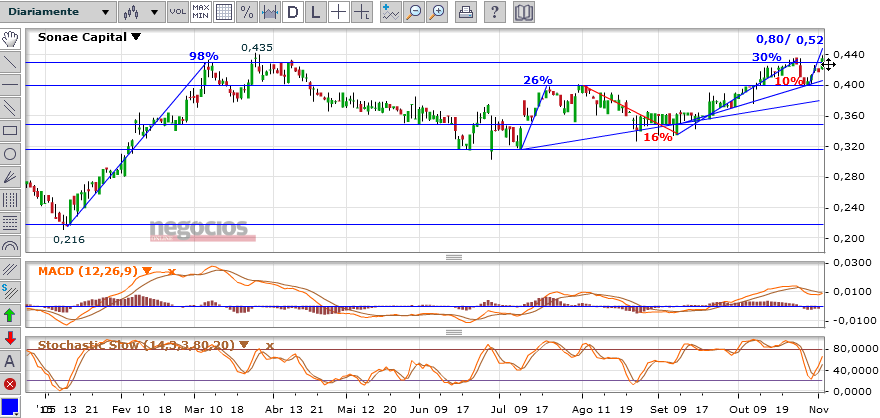The width and height of the screenshot is (880, 418).
Task: Select the triple diagonal lines tool
Action: pos(10,269)
